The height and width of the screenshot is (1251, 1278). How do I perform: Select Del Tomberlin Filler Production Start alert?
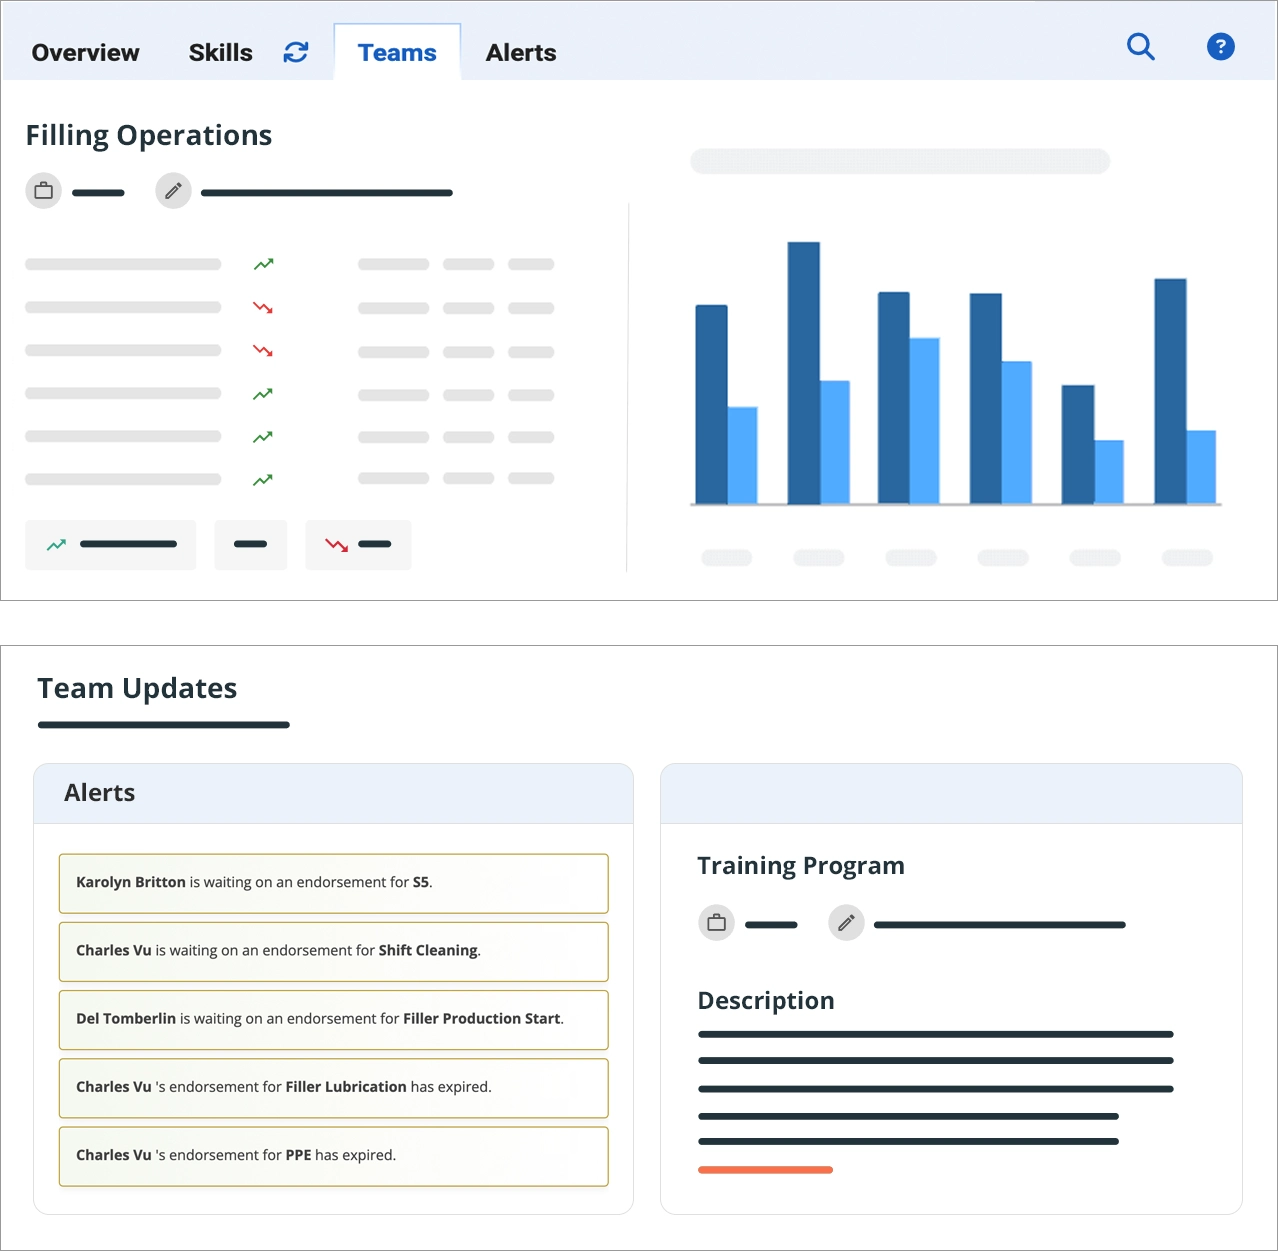tap(333, 1019)
